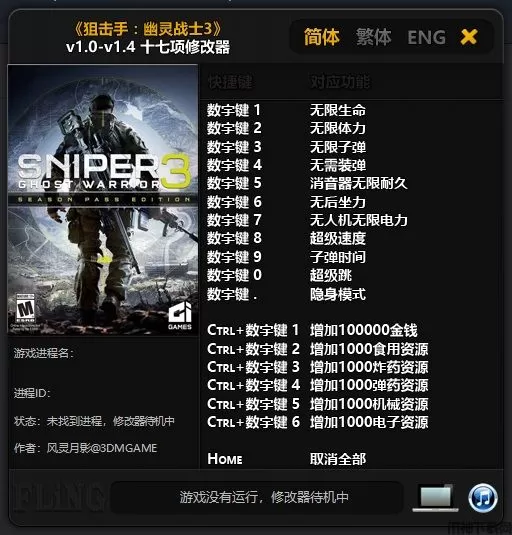
Task: Switch language to ENG
Action: [426, 38]
